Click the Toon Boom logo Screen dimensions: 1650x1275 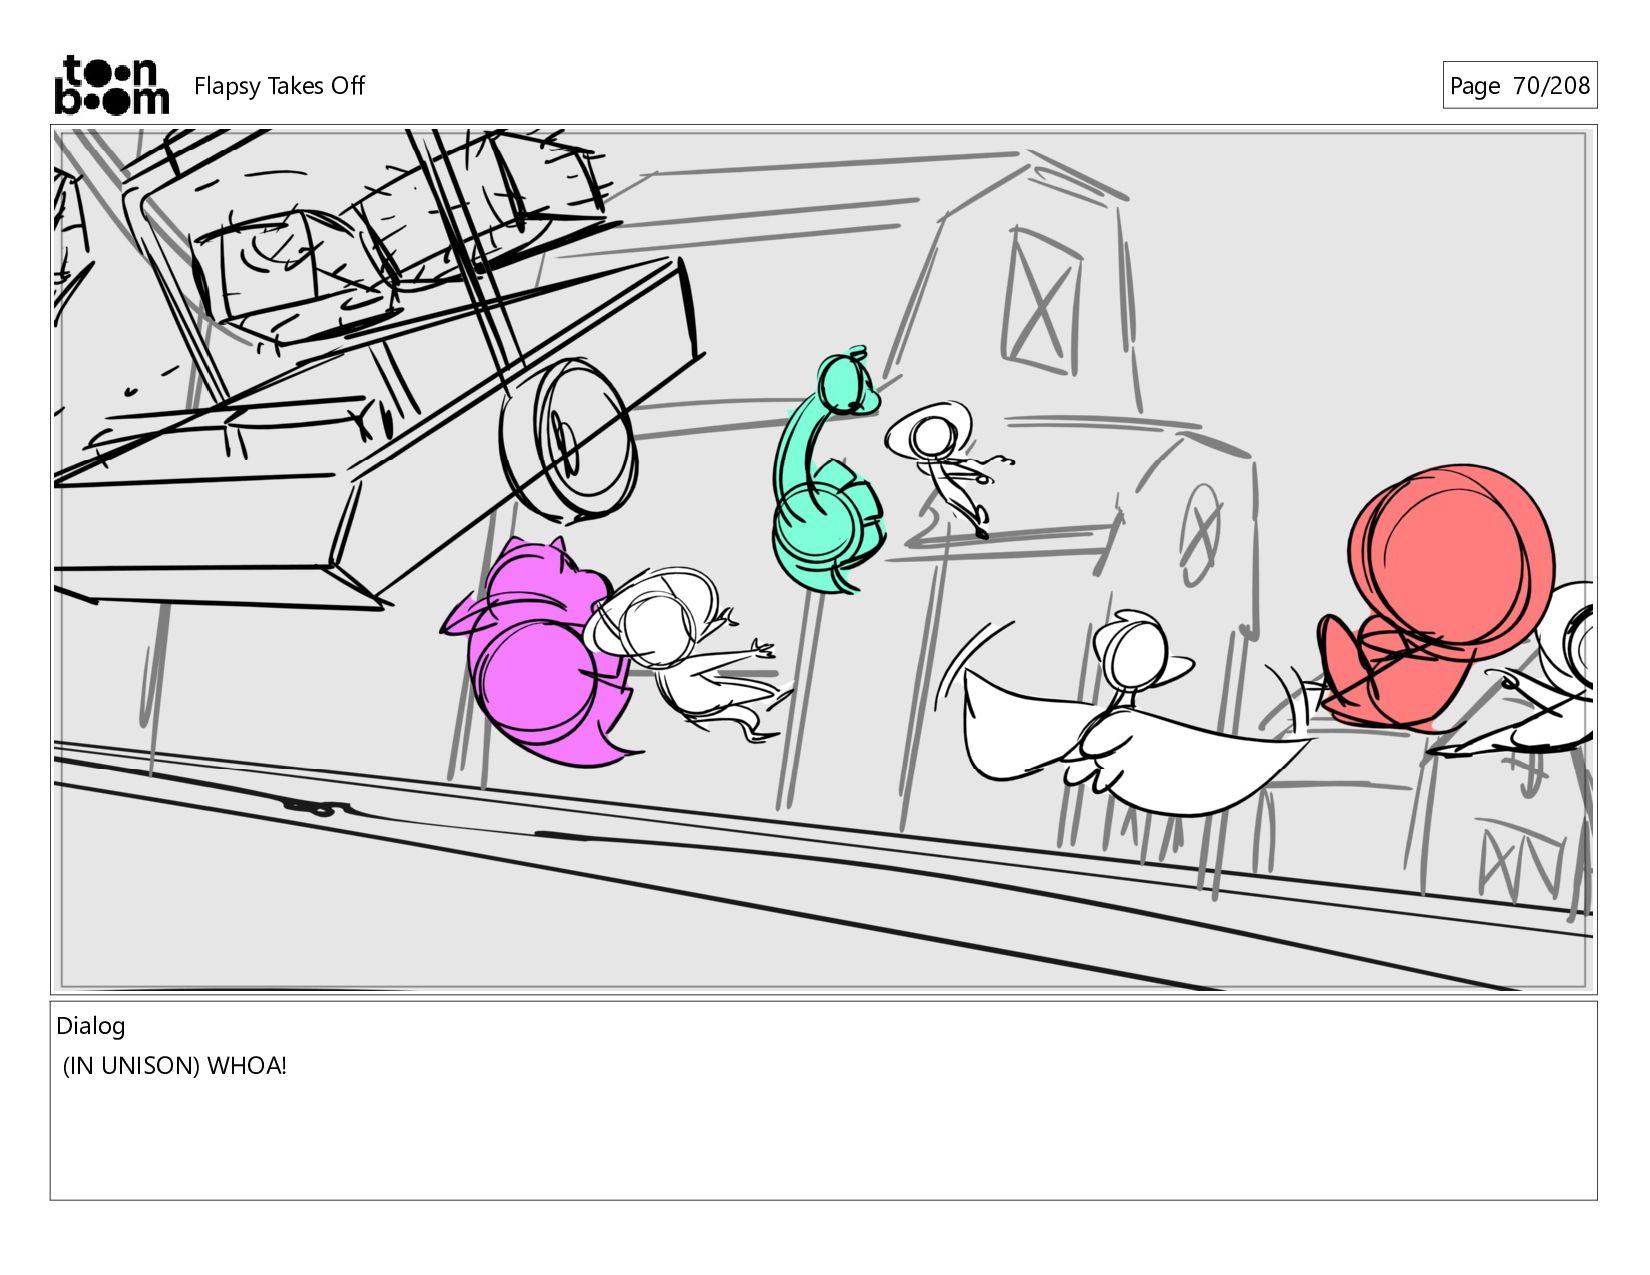pos(111,85)
